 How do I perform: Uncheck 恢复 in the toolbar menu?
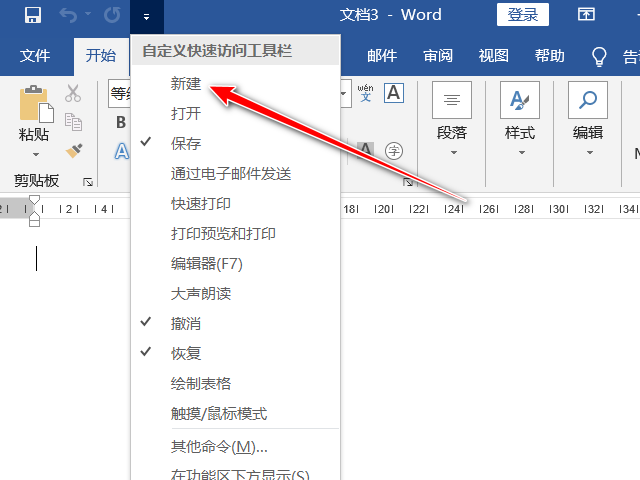tap(236, 353)
